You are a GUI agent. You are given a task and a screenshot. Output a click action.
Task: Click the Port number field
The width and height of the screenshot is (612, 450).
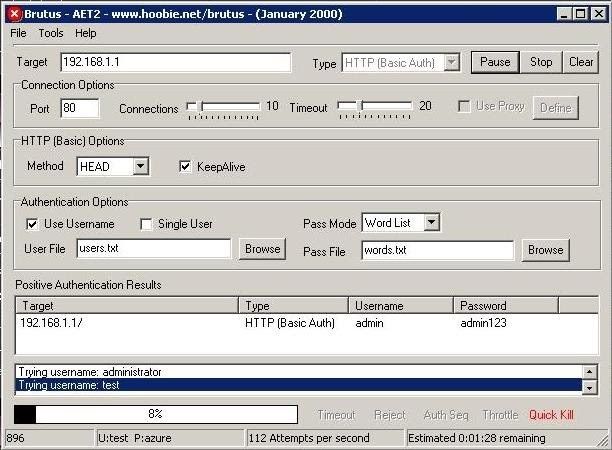(x=80, y=108)
